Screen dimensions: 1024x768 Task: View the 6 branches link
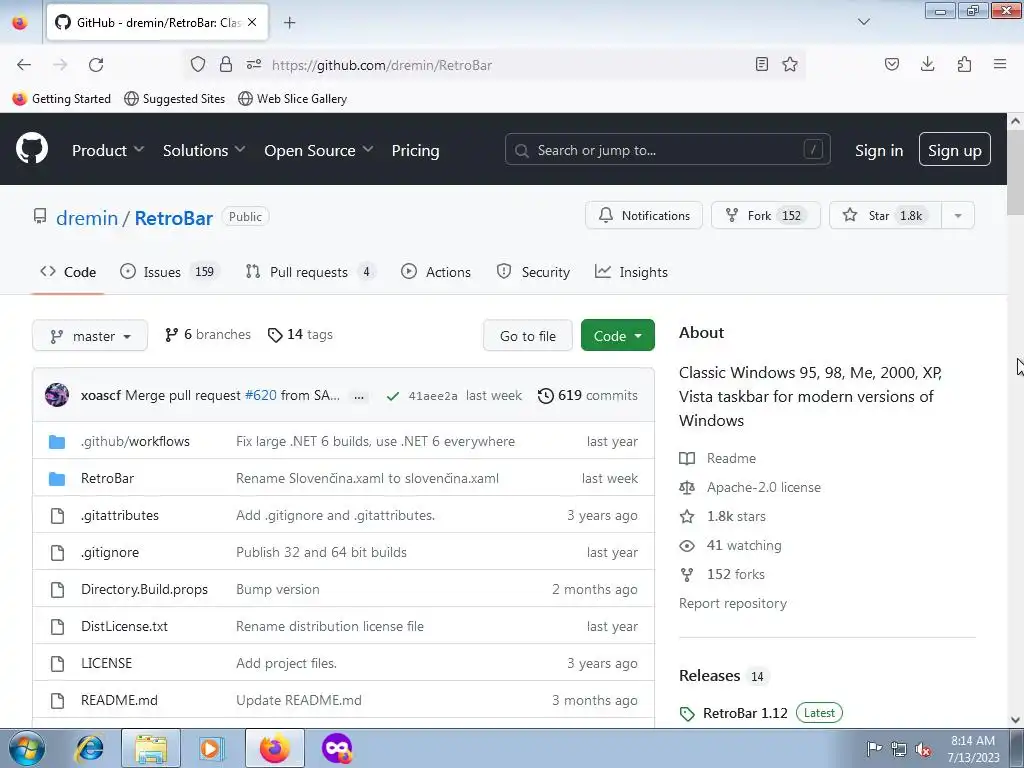pyautogui.click(x=208, y=334)
